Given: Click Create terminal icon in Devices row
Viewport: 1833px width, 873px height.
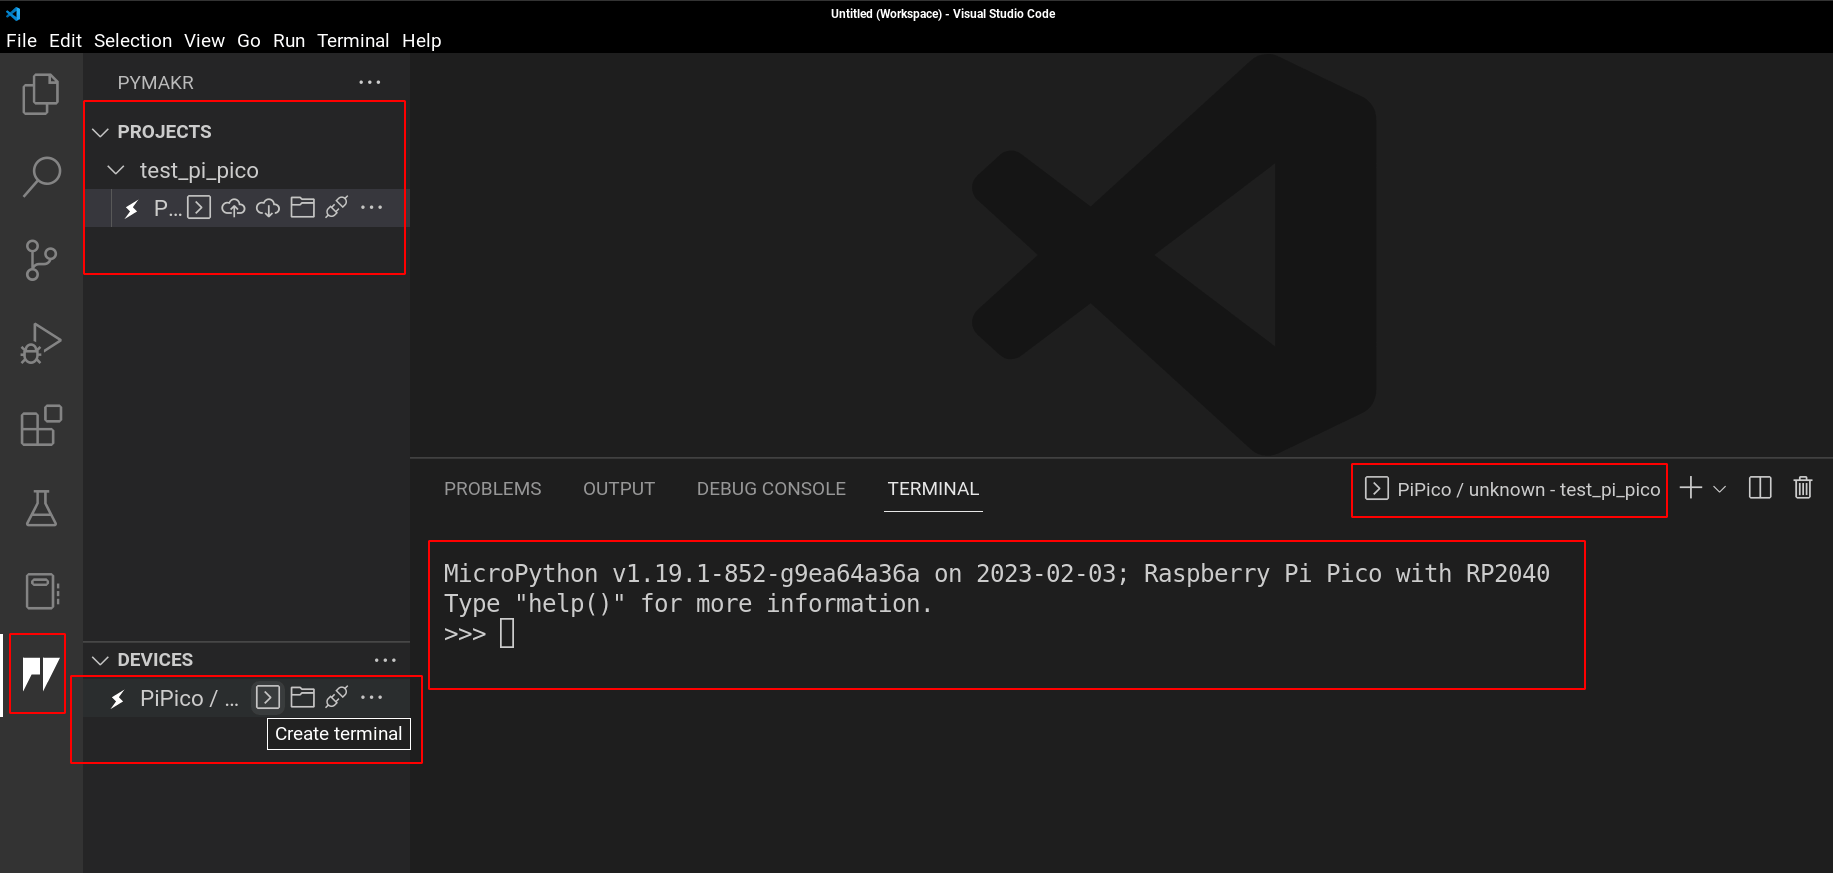Looking at the screenshot, I should coord(267,697).
